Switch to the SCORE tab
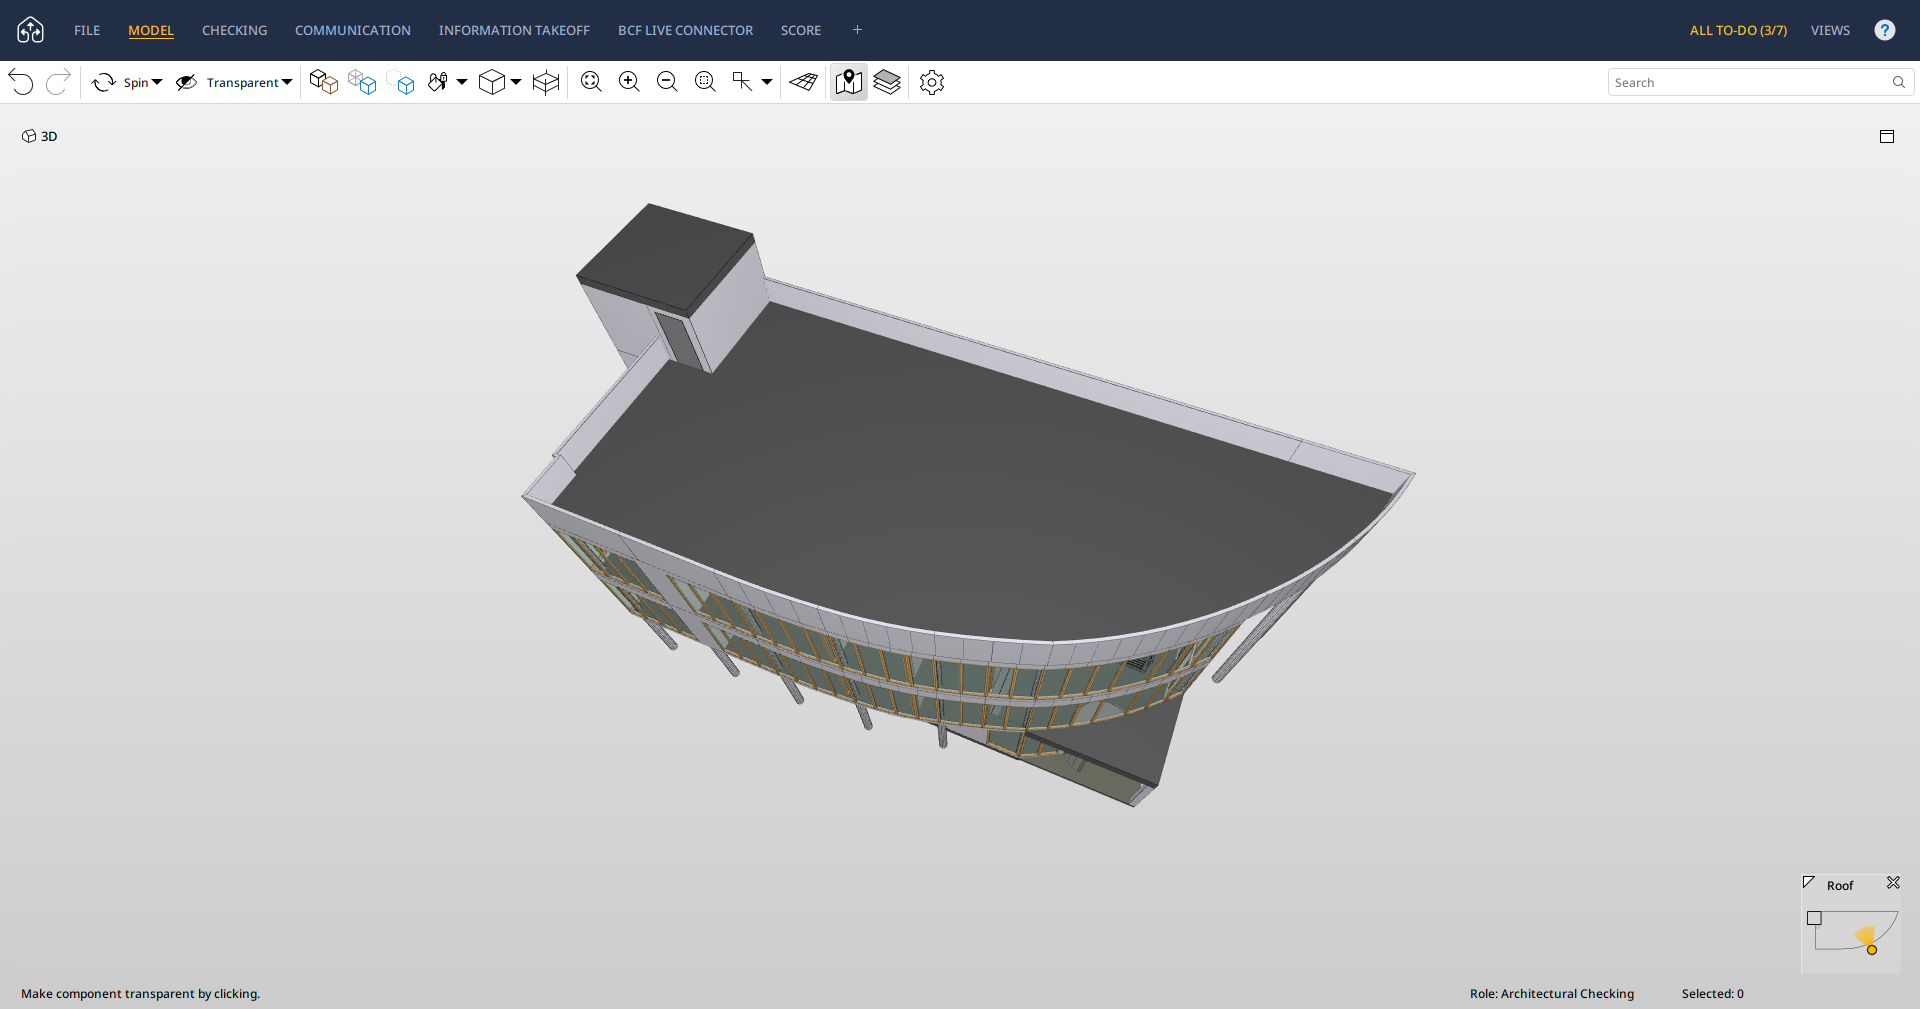Viewport: 1920px width, 1009px height. click(x=801, y=30)
